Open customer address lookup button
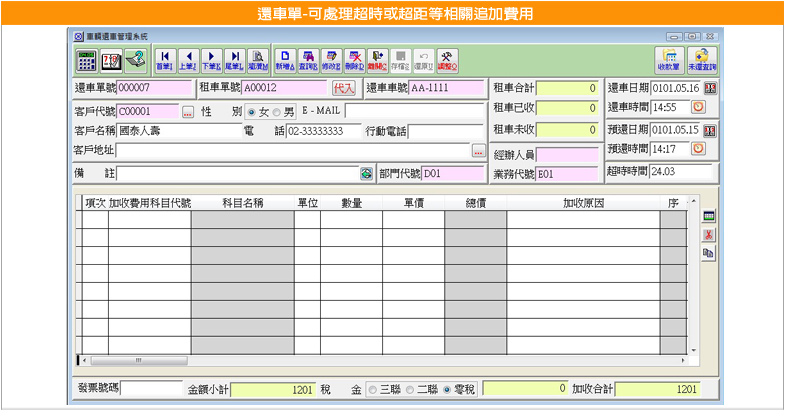This screenshot has width=786, height=413. click(x=479, y=151)
